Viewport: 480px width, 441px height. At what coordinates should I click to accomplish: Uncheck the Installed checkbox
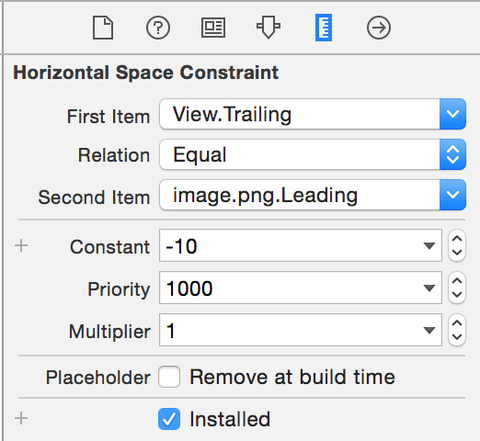pyautogui.click(x=169, y=419)
